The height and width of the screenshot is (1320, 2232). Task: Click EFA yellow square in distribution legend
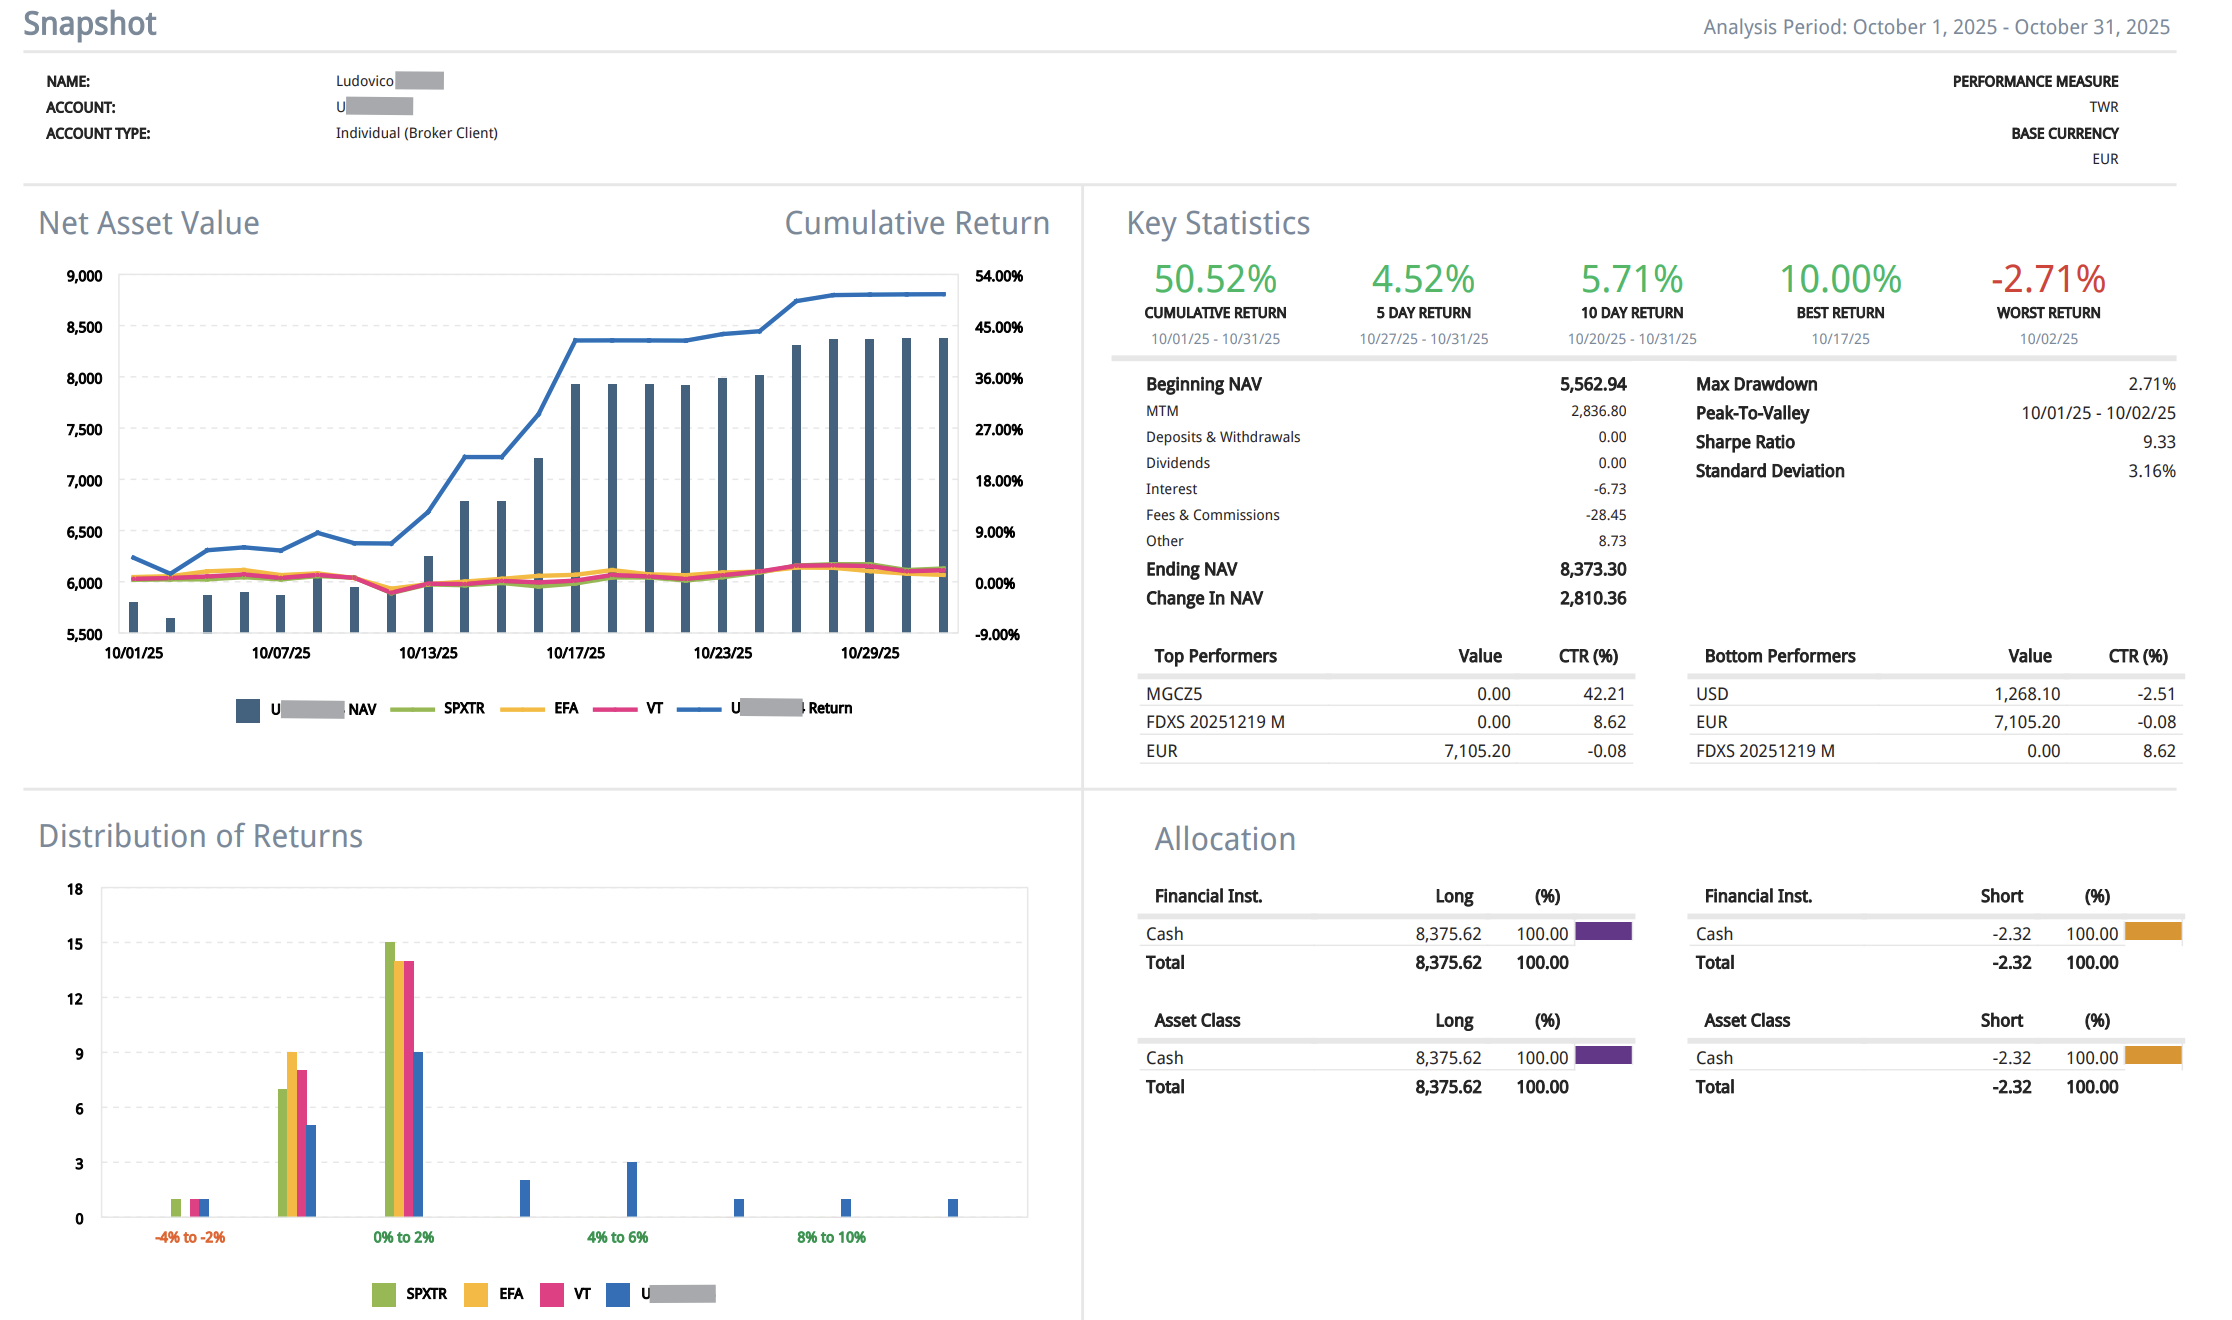tap(476, 1294)
